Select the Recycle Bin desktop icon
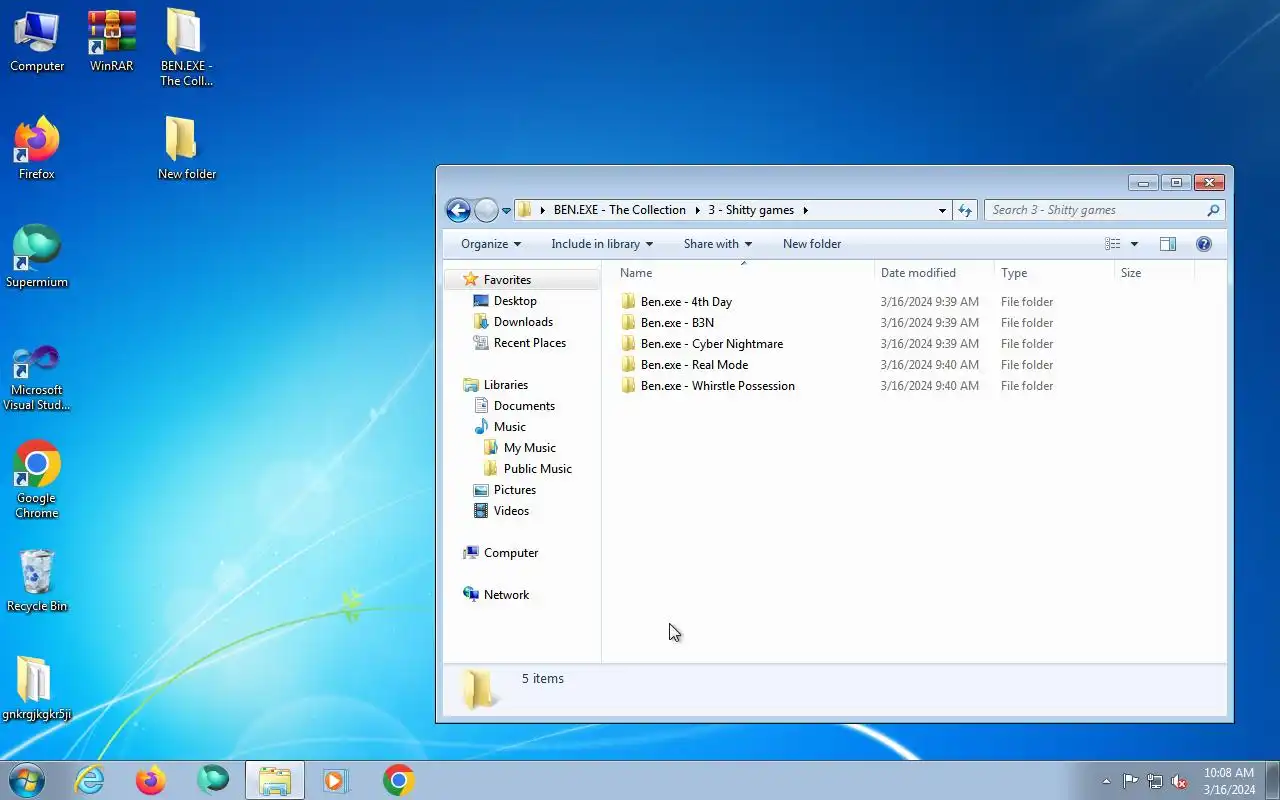1280x800 pixels. click(x=37, y=580)
